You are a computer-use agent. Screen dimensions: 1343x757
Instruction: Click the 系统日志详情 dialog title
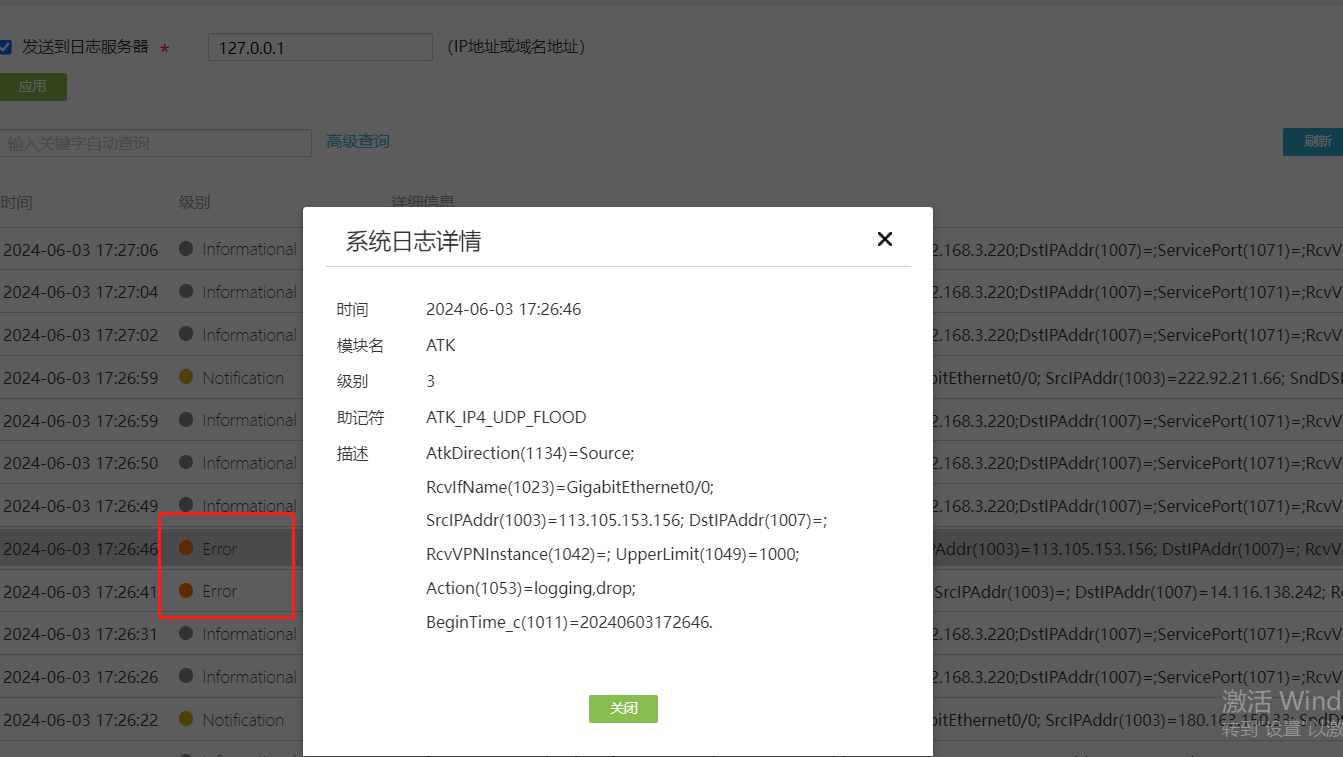point(413,241)
